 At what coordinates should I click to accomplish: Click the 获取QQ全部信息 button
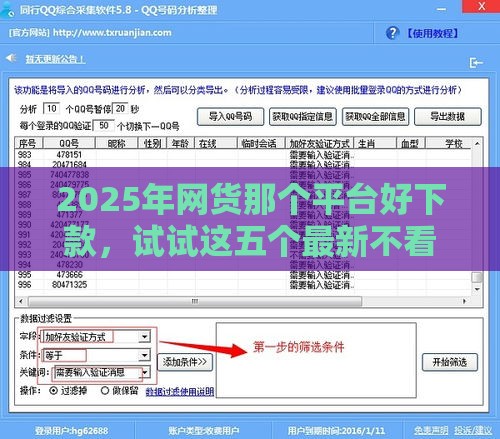tap(376, 117)
